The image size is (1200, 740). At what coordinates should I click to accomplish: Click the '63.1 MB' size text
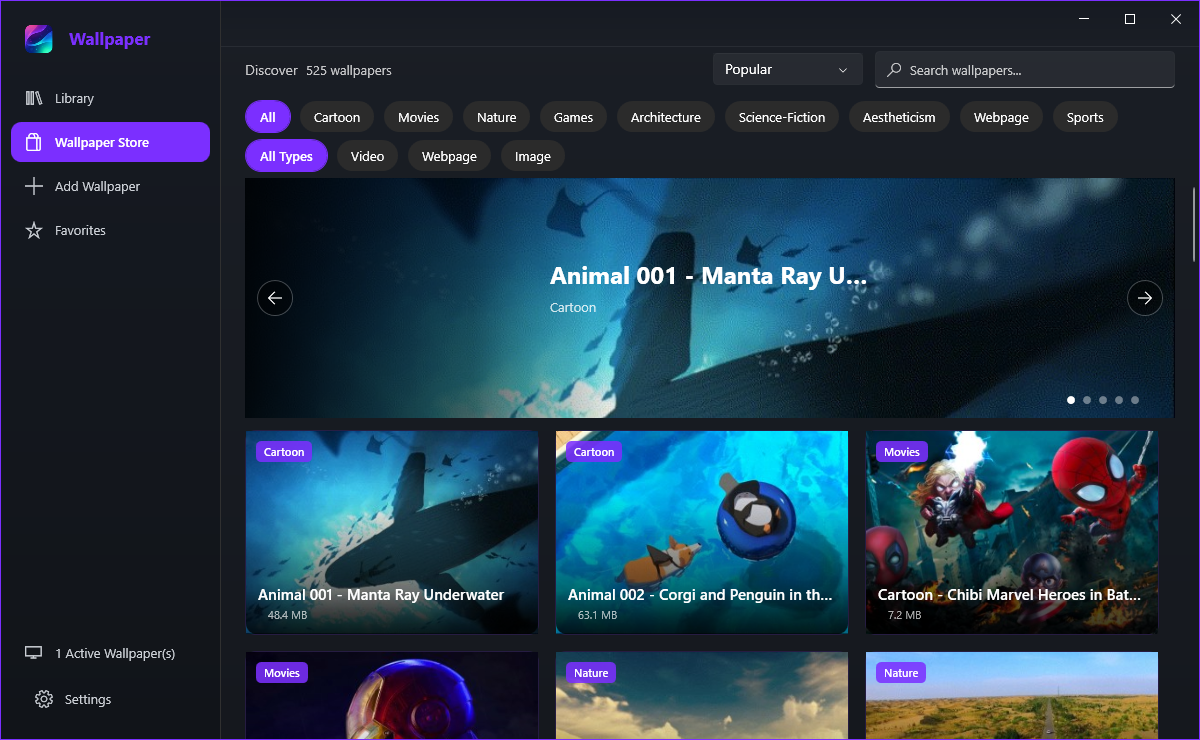pos(597,615)
